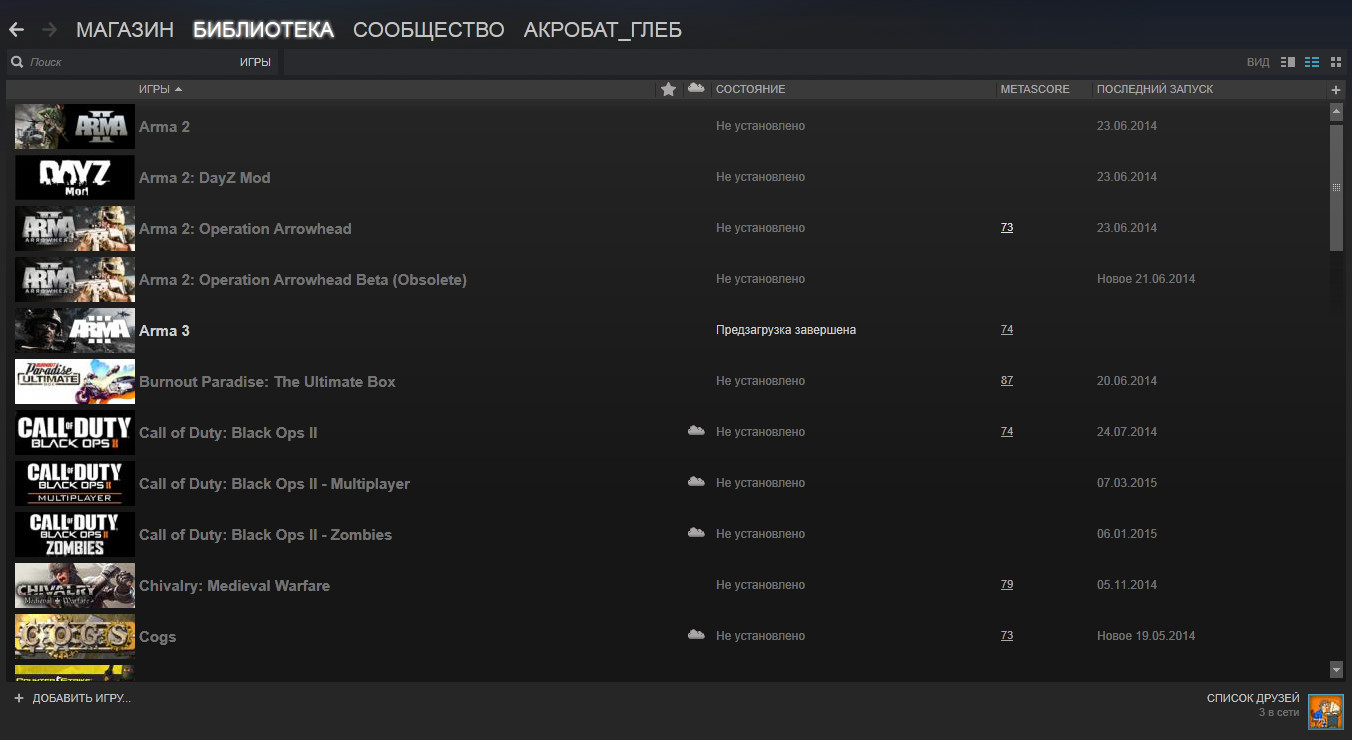The image size is (1352, 740).
Task: Go back with the left arrow
Action: pos(16,30)
